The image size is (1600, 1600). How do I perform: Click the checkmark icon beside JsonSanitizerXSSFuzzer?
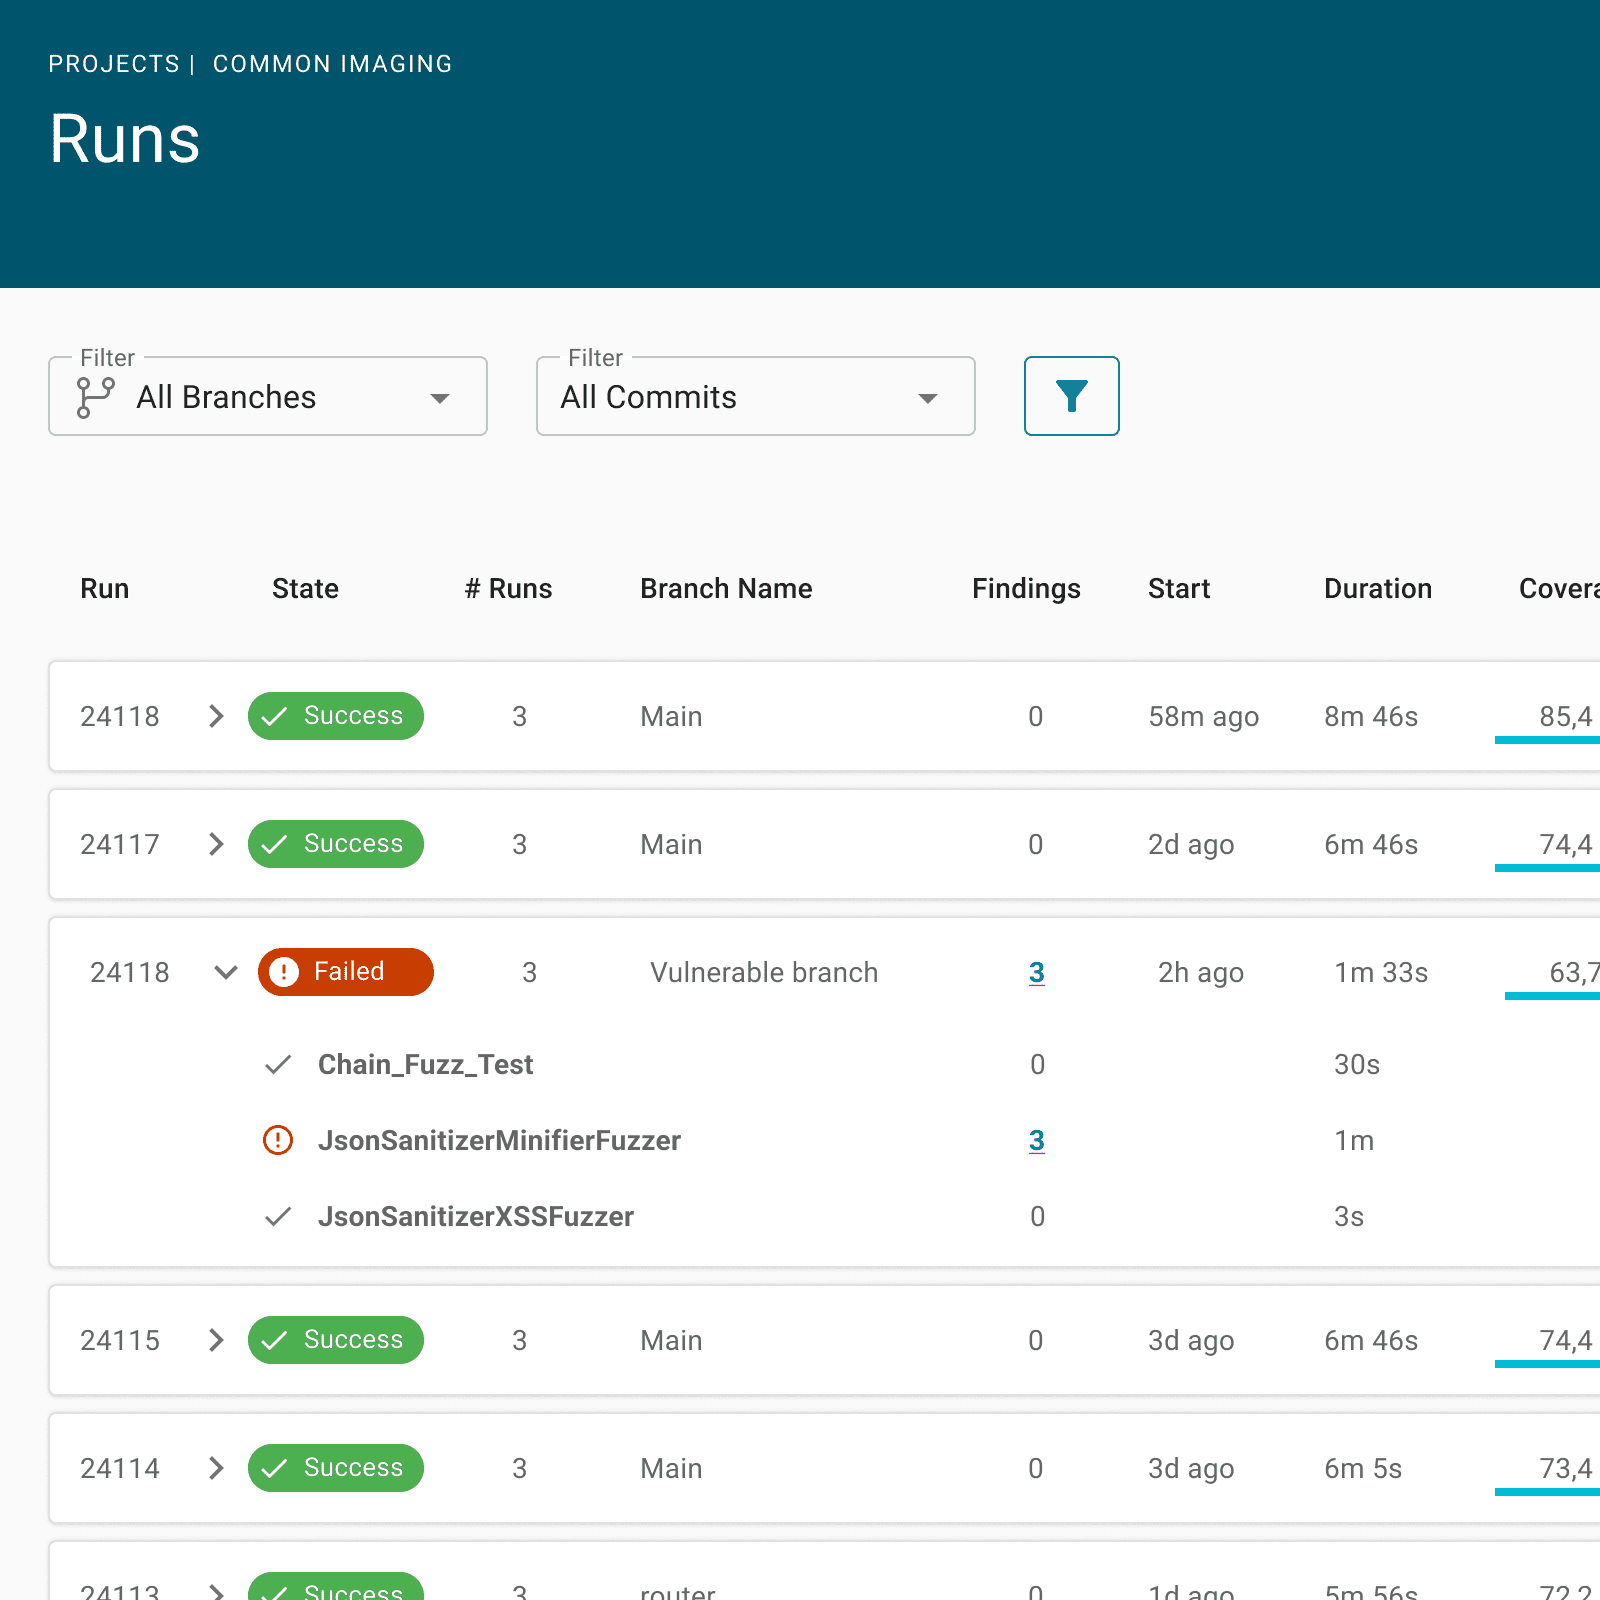[278, 1216]
